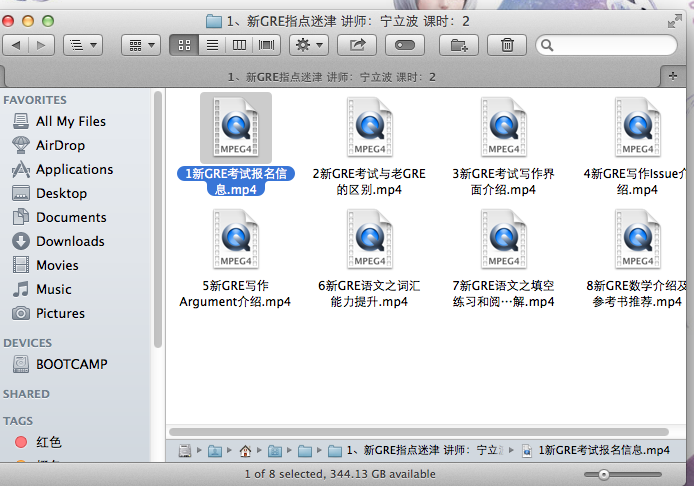
Task: Click the SHARED section header
Action: 27,394
